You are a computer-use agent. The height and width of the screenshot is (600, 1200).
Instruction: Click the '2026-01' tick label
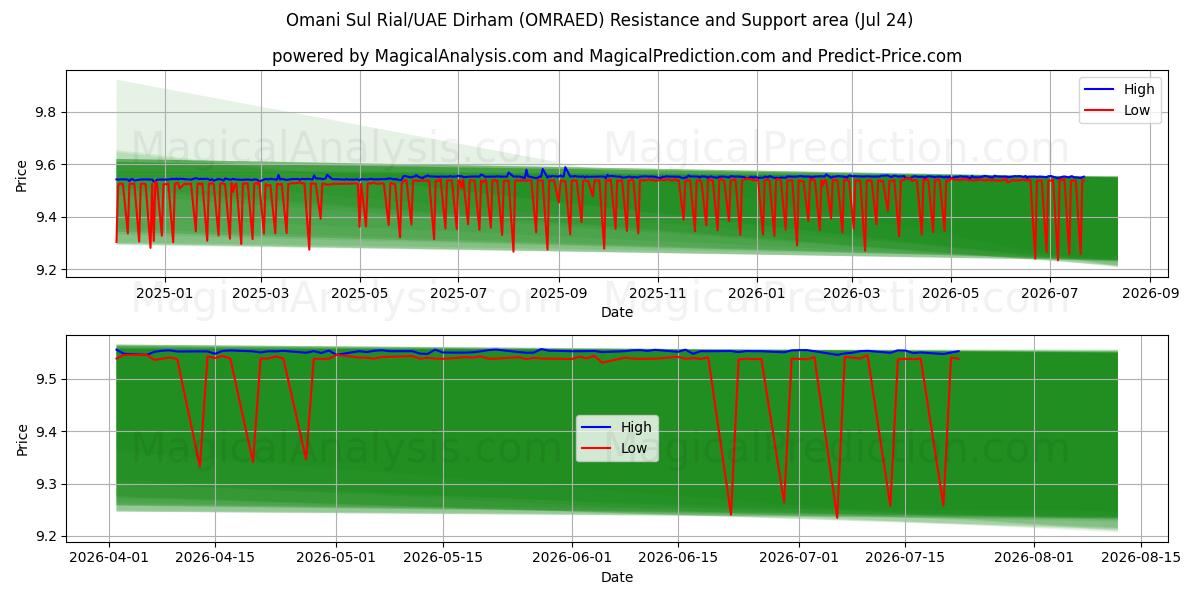(756, 293)
